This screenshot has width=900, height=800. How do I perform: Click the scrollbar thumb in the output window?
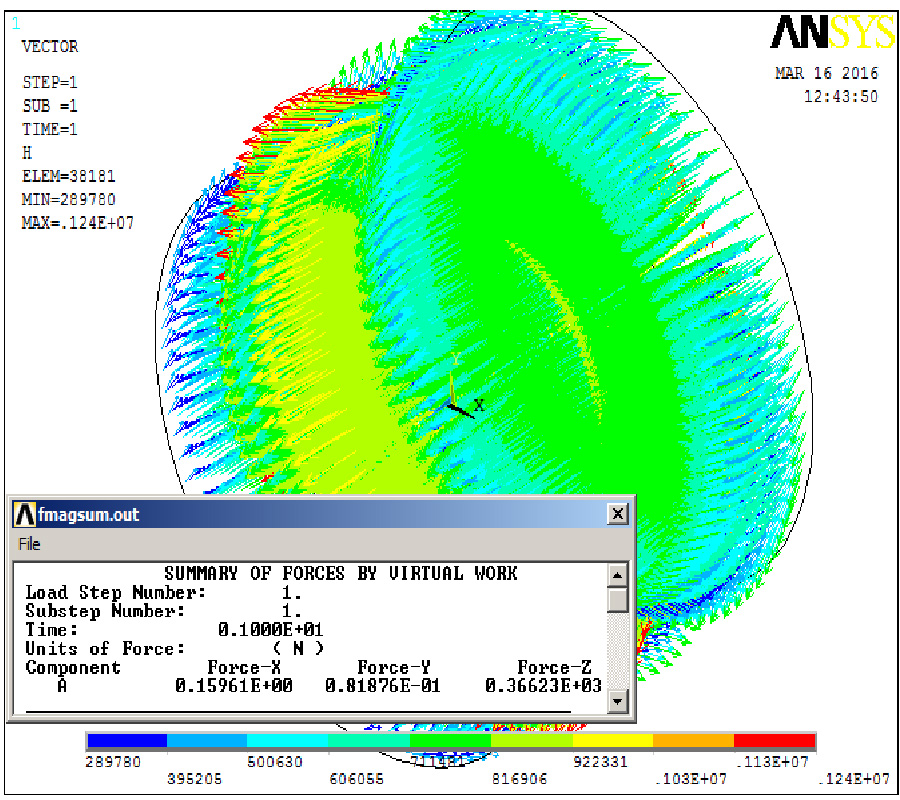(618, 599)
